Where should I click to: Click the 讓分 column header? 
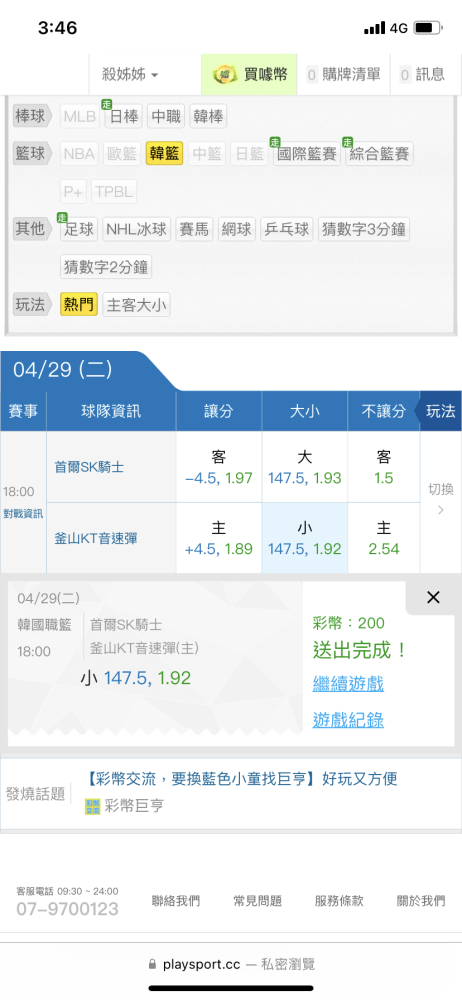point(219,411)
